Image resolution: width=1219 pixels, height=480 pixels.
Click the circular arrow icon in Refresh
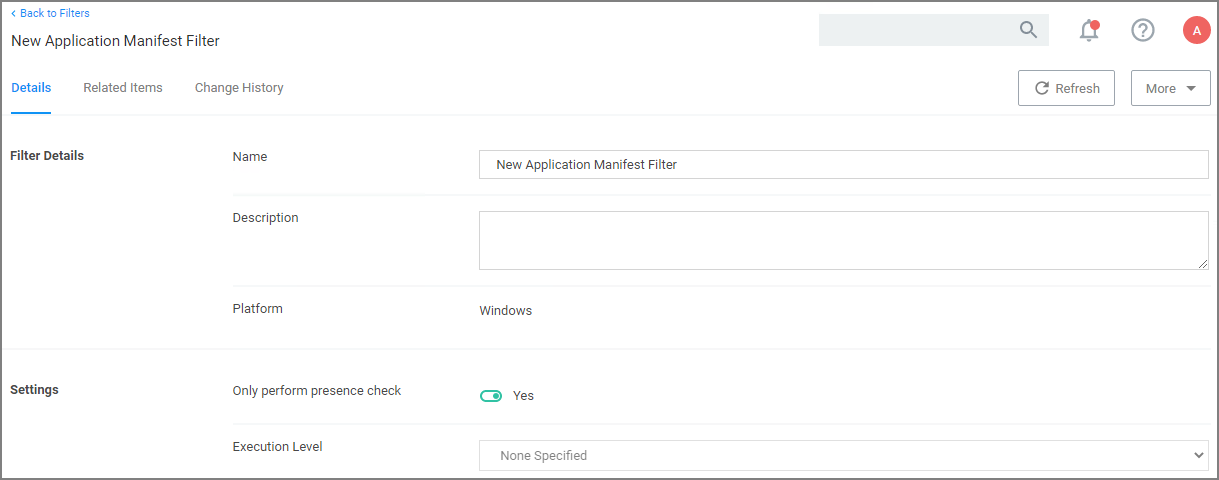[x=1042, y=88]
